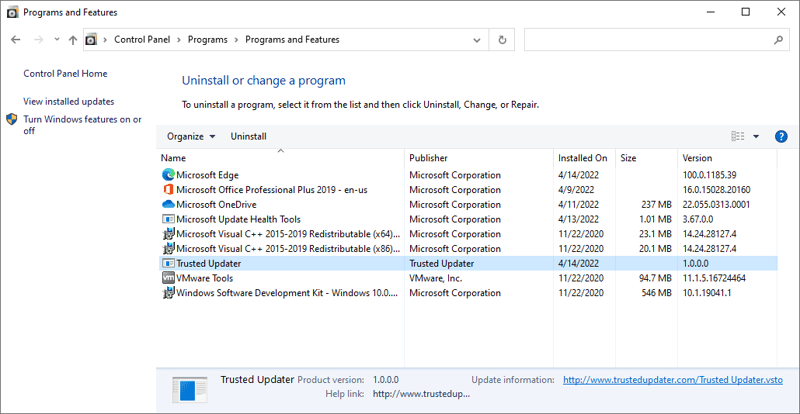Click the Programs and Features title bar icon

(x=13, y=12)
